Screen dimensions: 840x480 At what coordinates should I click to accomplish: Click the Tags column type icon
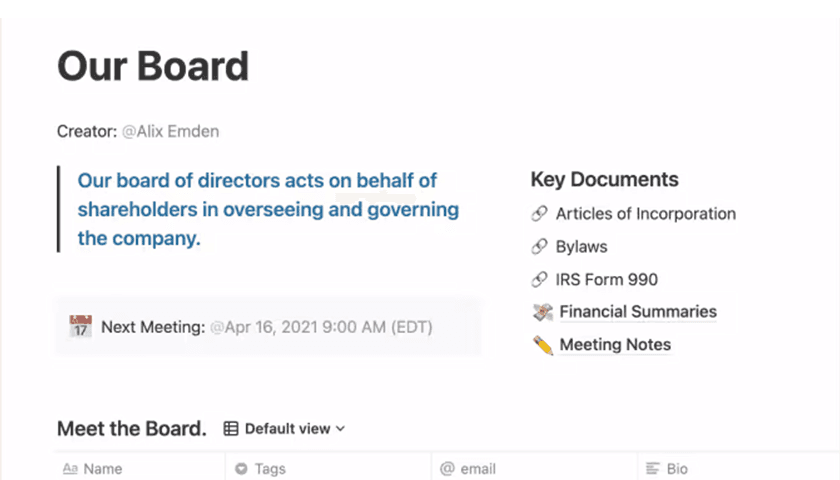click(241, 469)
